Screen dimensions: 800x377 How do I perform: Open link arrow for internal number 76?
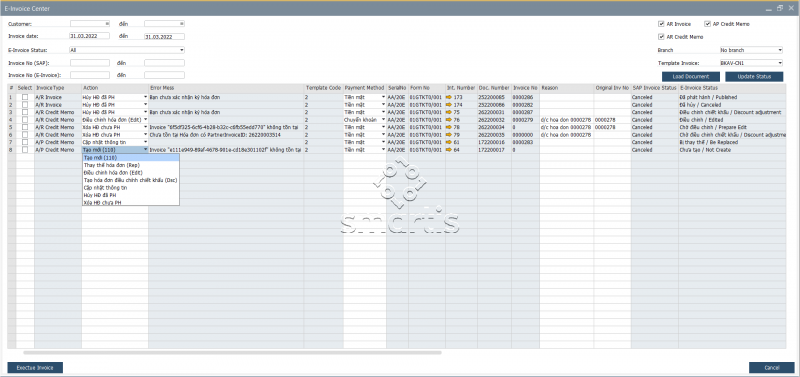(449, 119)
